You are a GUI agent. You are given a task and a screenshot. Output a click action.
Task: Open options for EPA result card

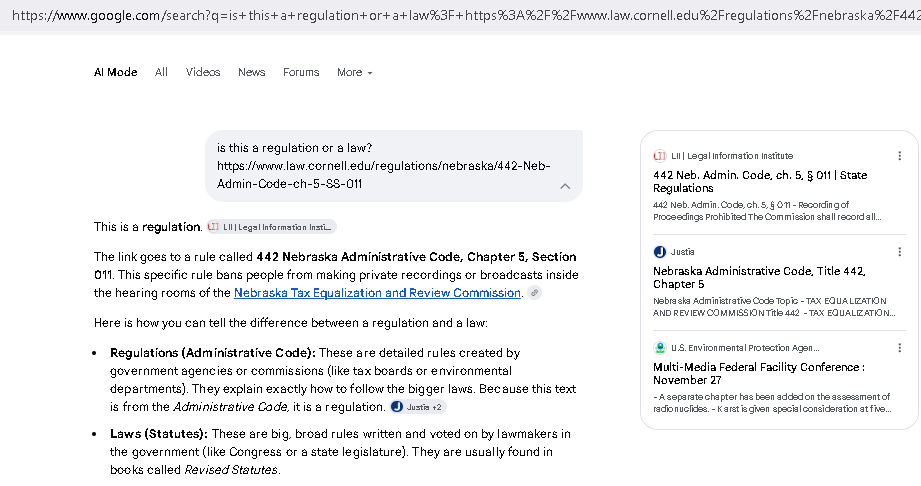(899, 348)
